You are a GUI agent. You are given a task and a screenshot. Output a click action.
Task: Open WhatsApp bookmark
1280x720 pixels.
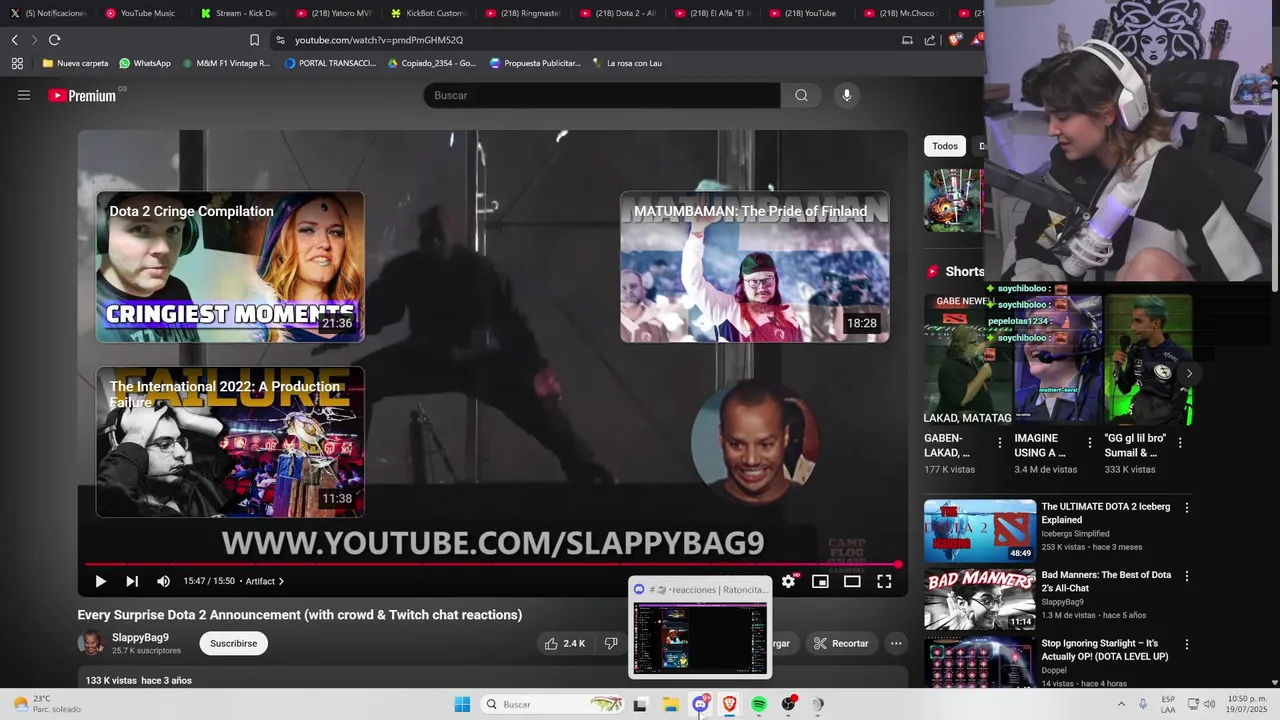point(145,63)
